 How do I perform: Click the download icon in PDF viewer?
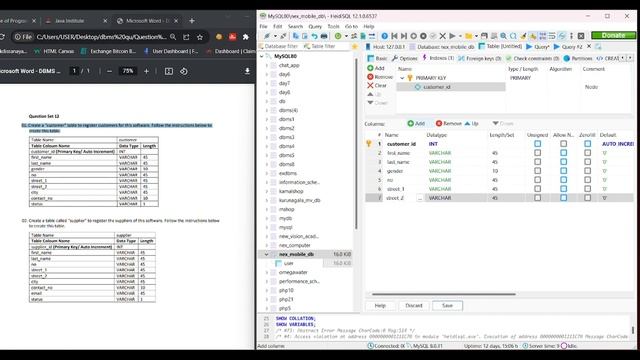(247, 71)
